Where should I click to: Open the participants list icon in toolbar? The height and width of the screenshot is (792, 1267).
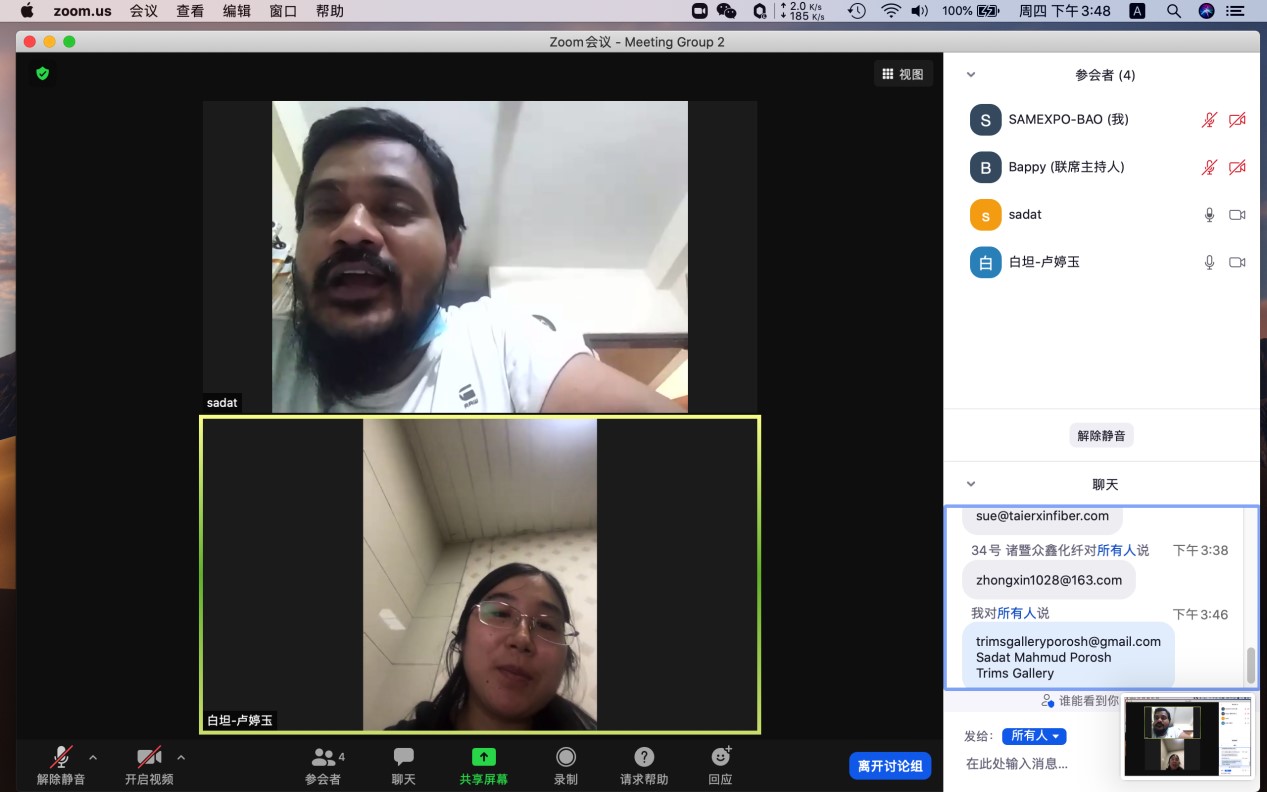point(323,758)
